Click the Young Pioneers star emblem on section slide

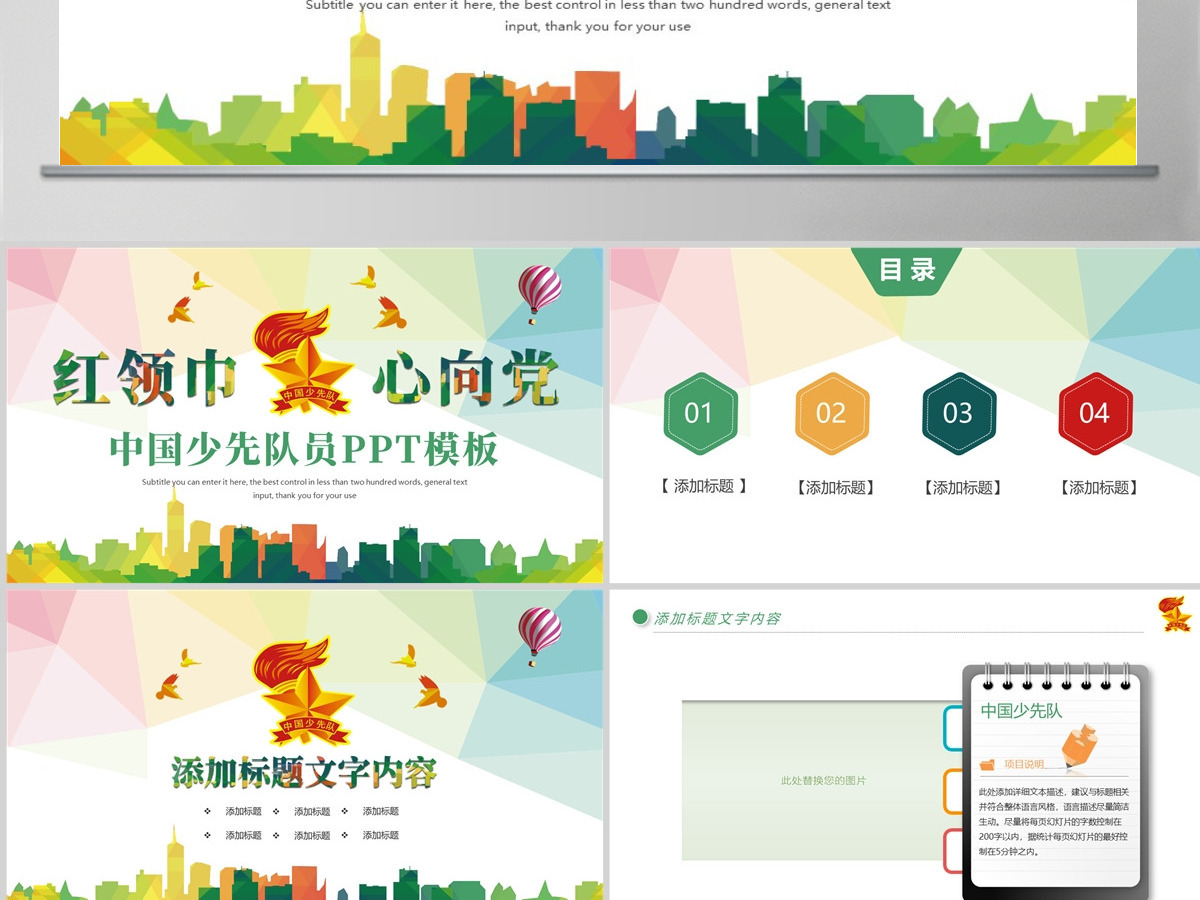coord(303,692)
